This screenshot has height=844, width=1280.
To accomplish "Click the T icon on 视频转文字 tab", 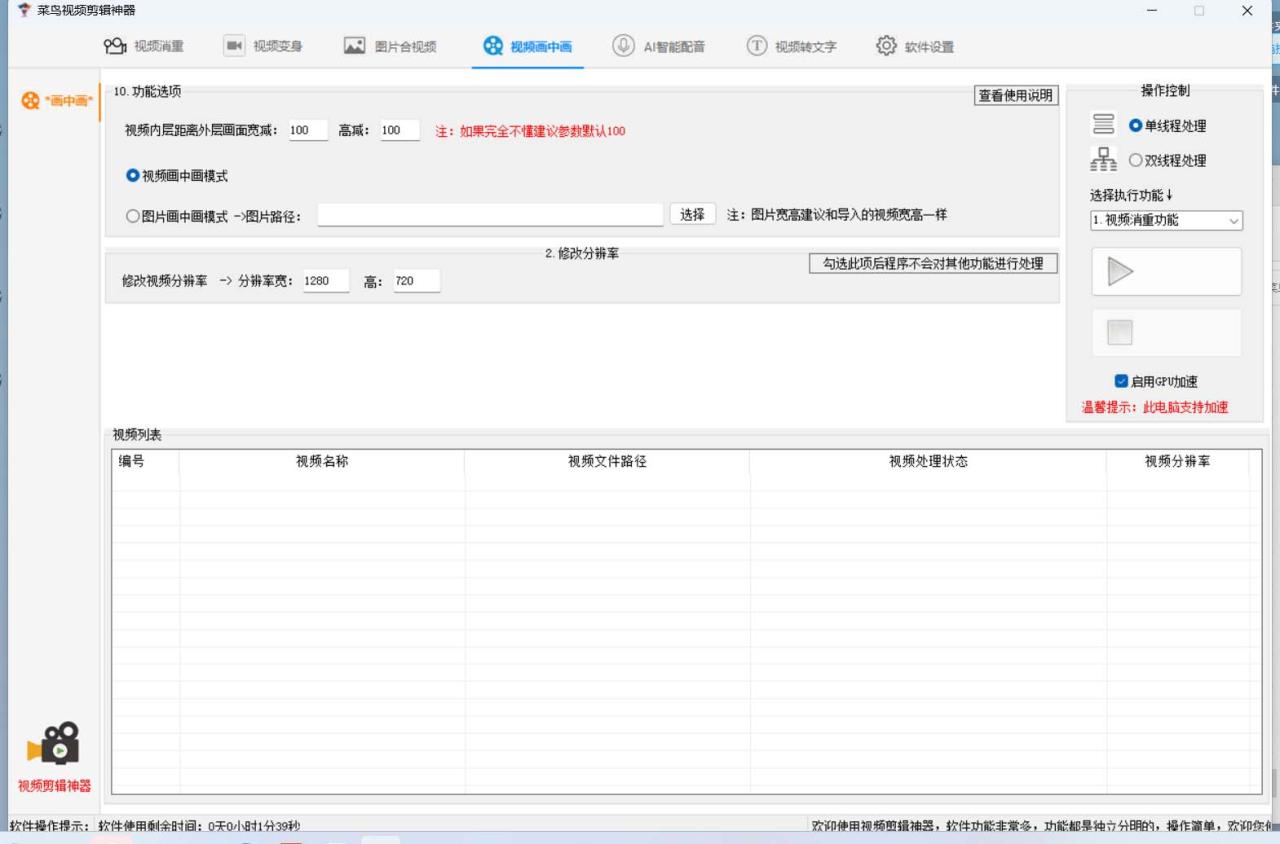I will point(754,45).
